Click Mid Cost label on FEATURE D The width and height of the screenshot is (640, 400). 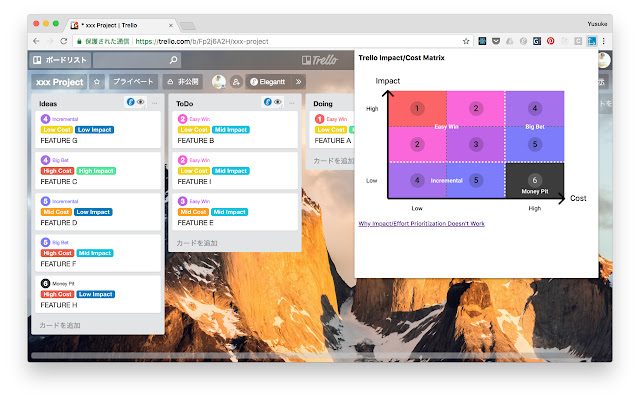[56, 212]
